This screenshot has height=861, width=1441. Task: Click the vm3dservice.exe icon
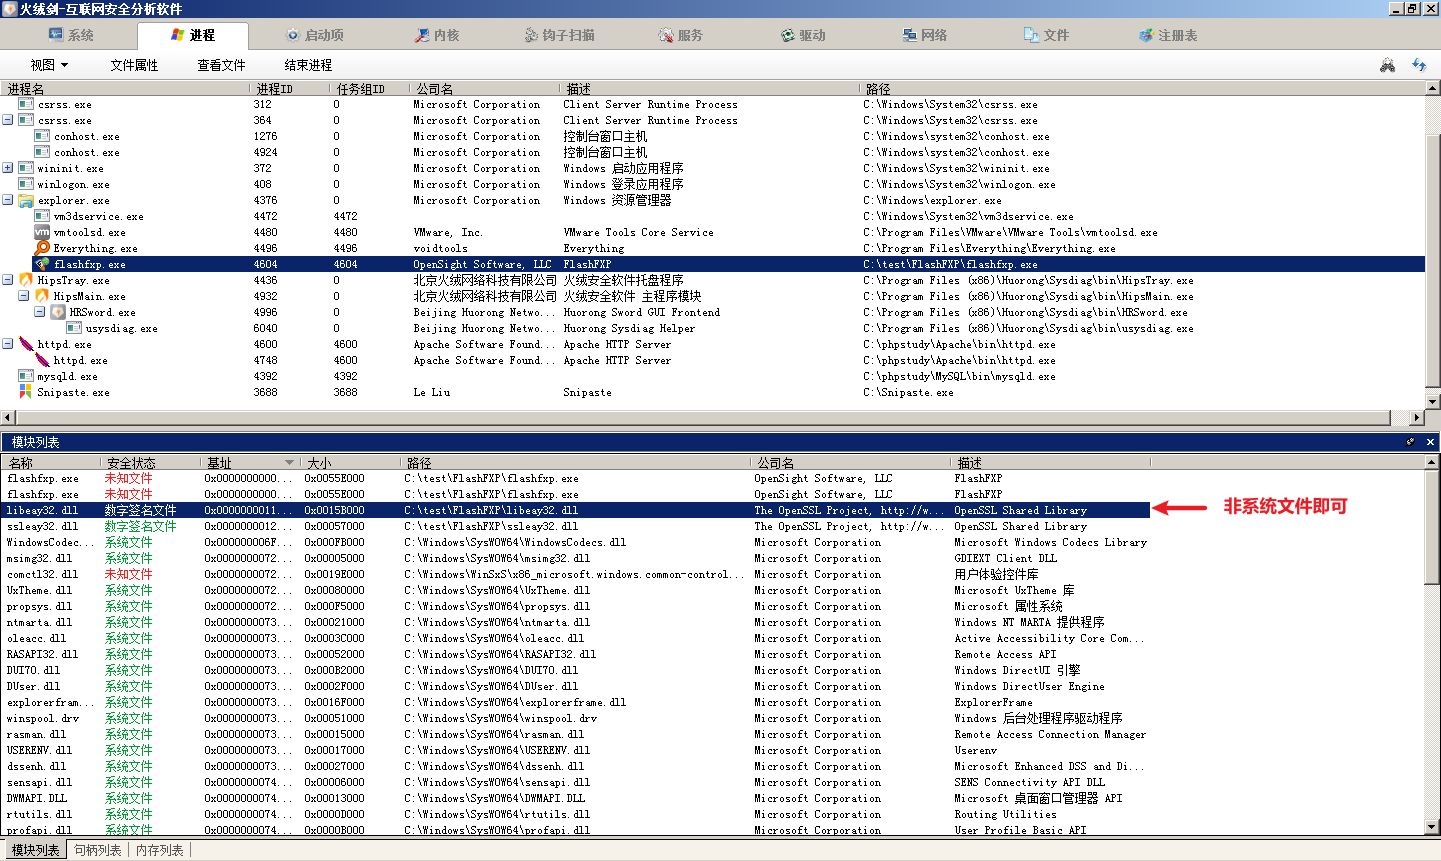pos(42,216)
